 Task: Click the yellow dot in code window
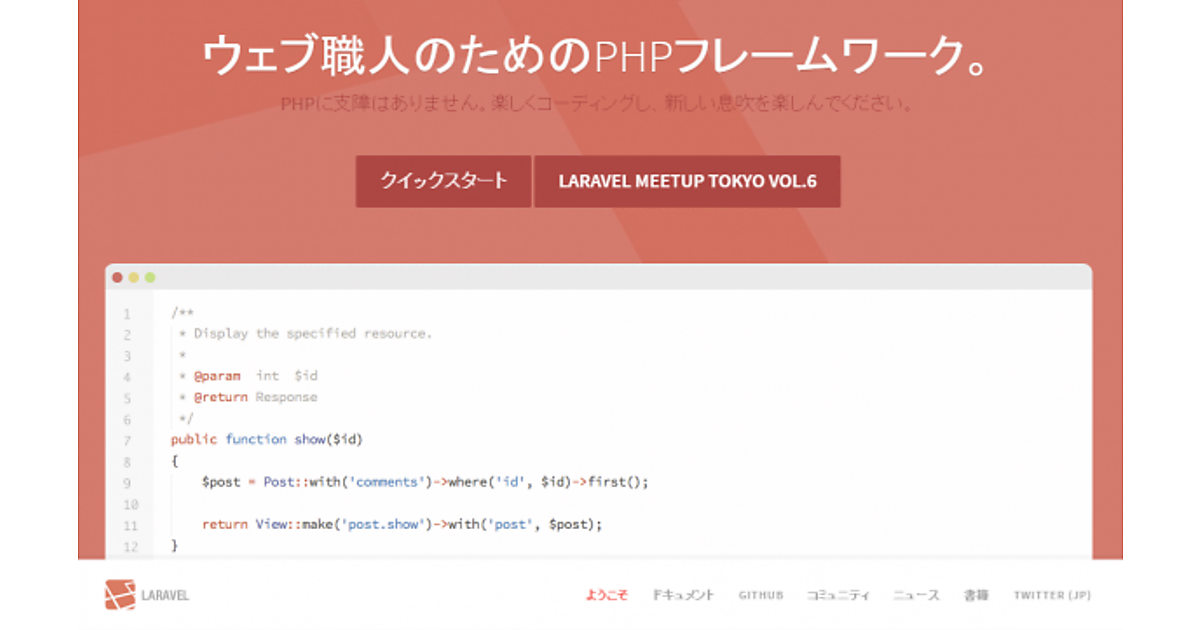coord(134,277)
